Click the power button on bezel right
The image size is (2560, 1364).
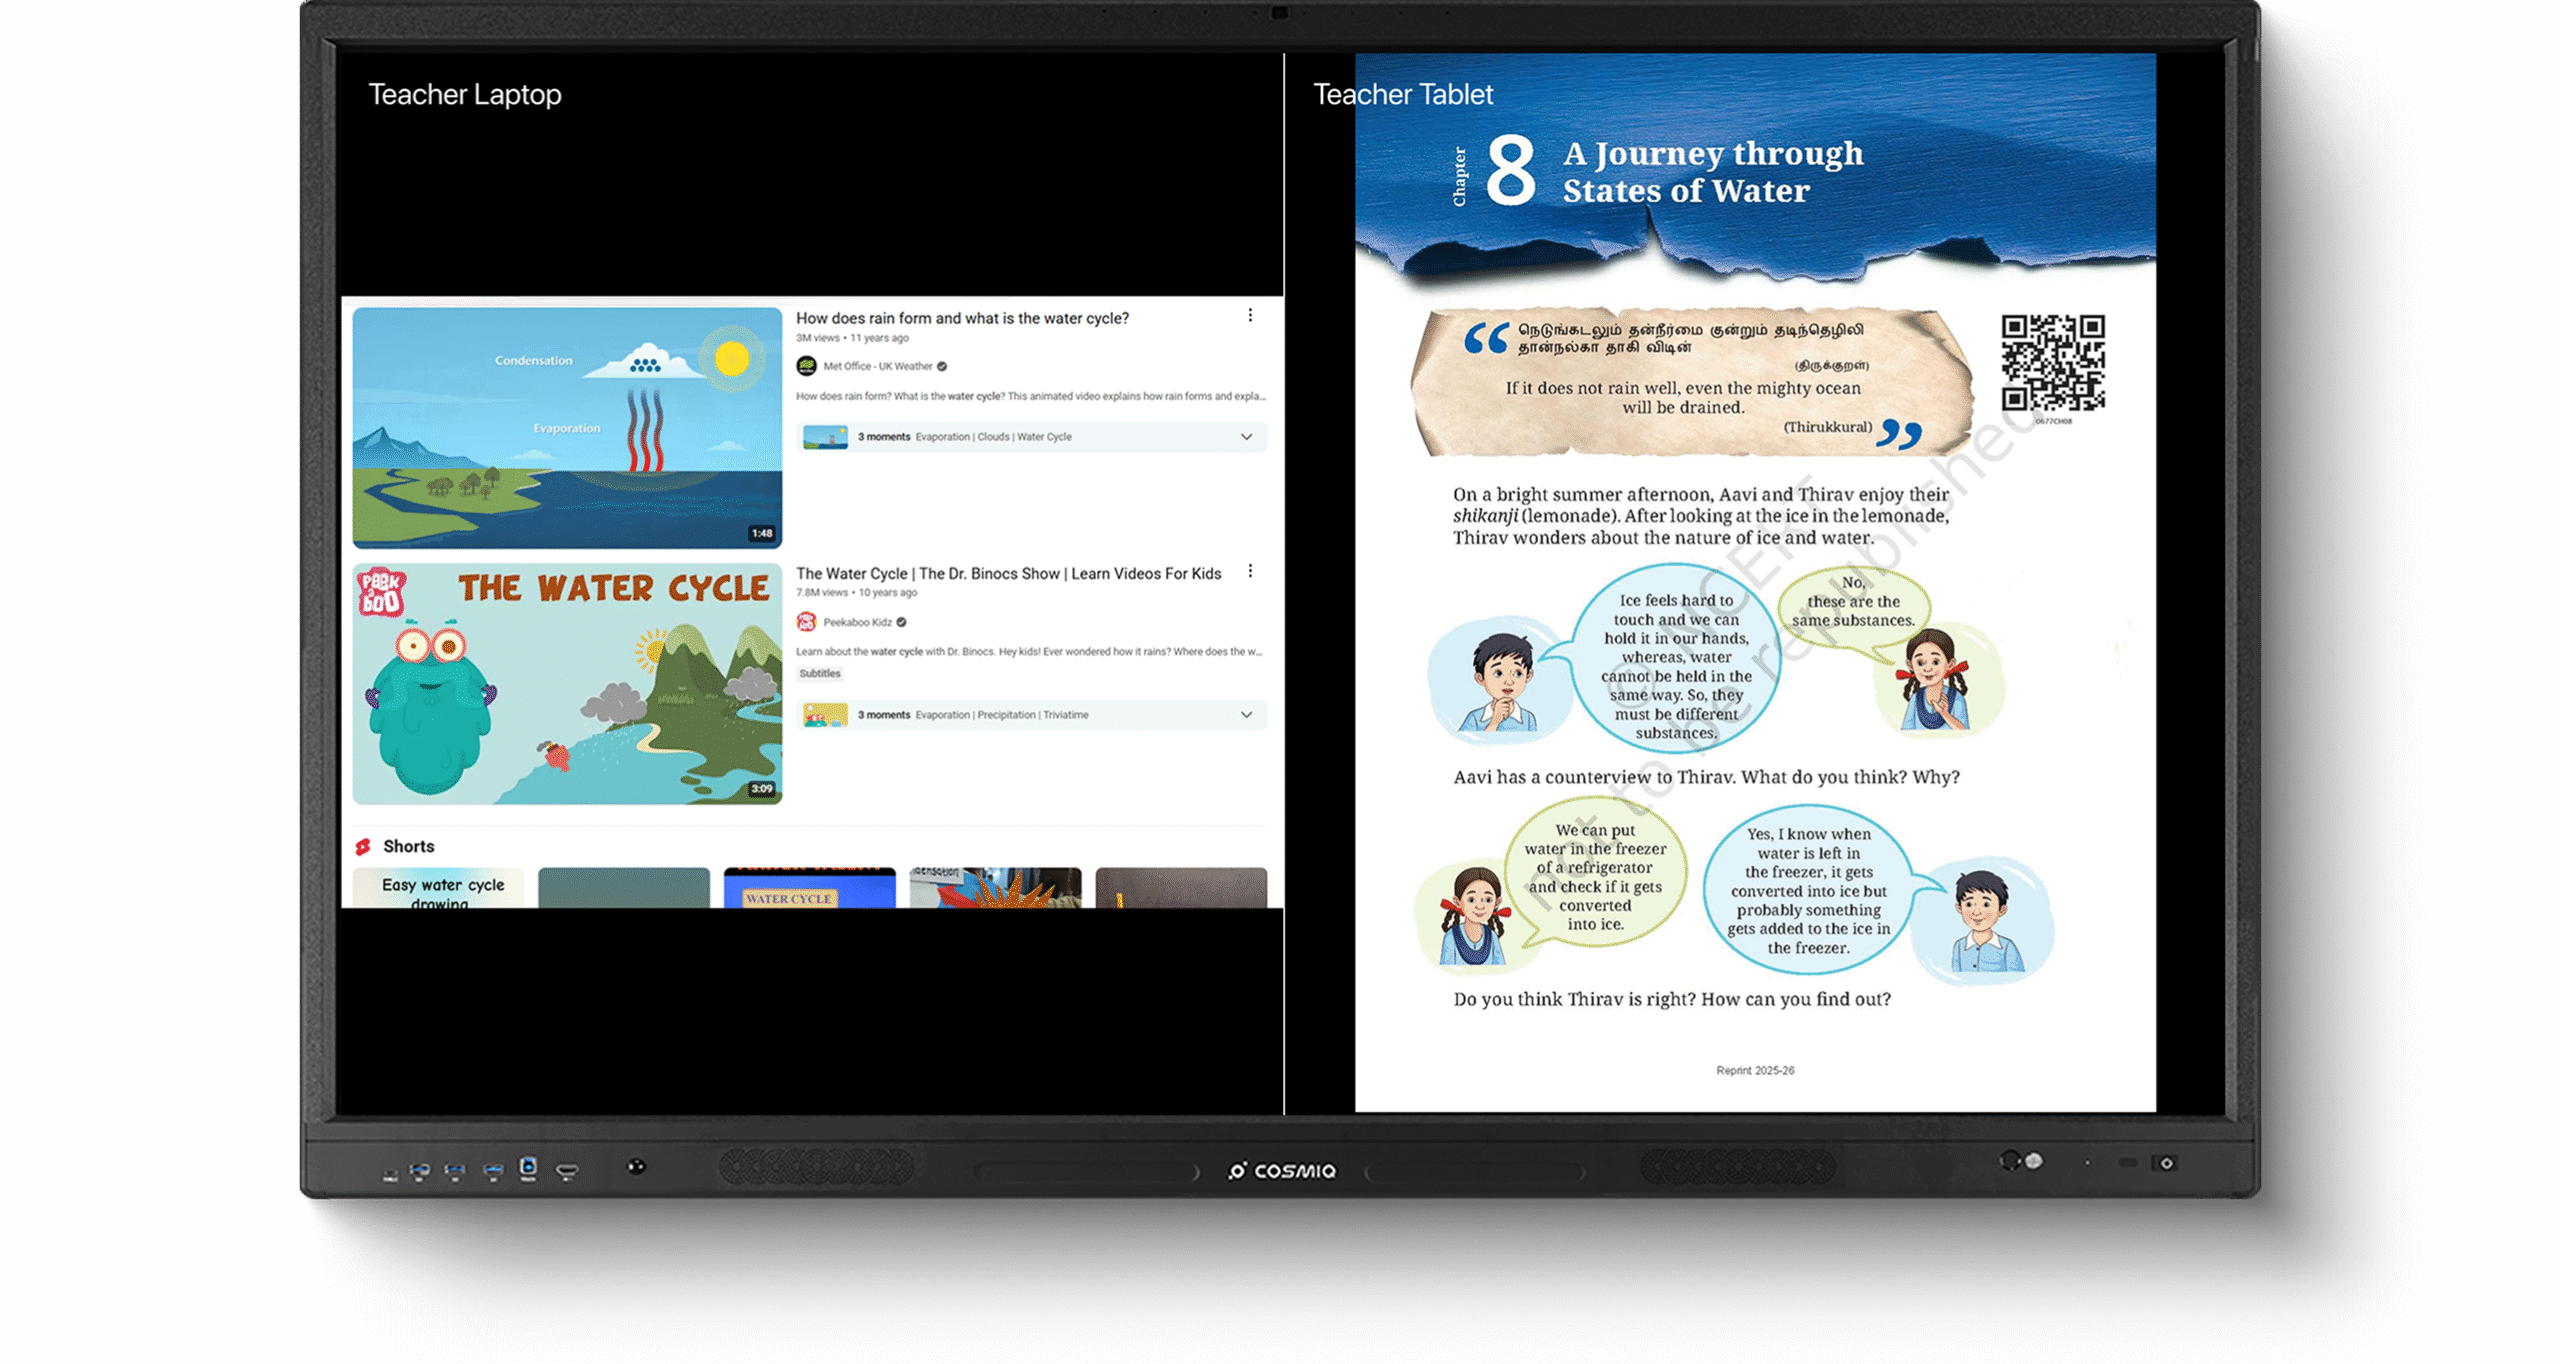pos(2166,1163)
